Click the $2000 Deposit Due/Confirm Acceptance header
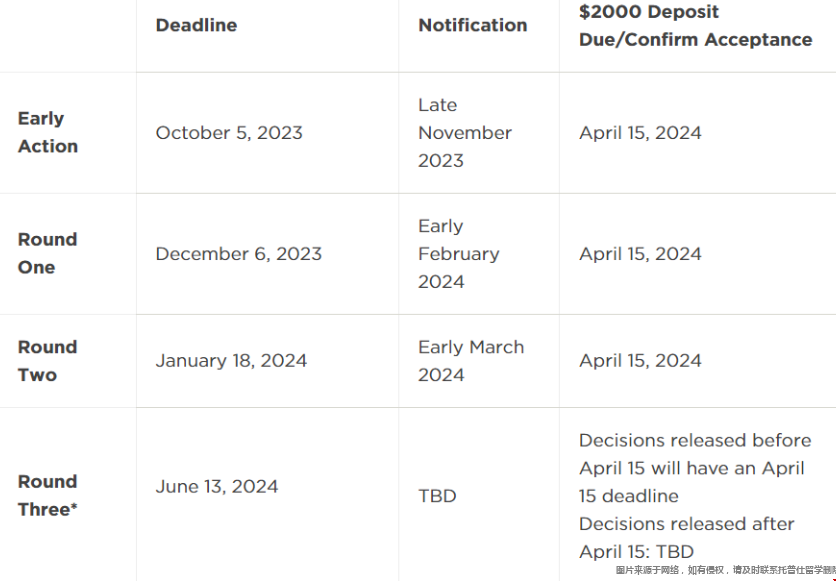Viewport: 836px width, 581px height. [695, 26]
